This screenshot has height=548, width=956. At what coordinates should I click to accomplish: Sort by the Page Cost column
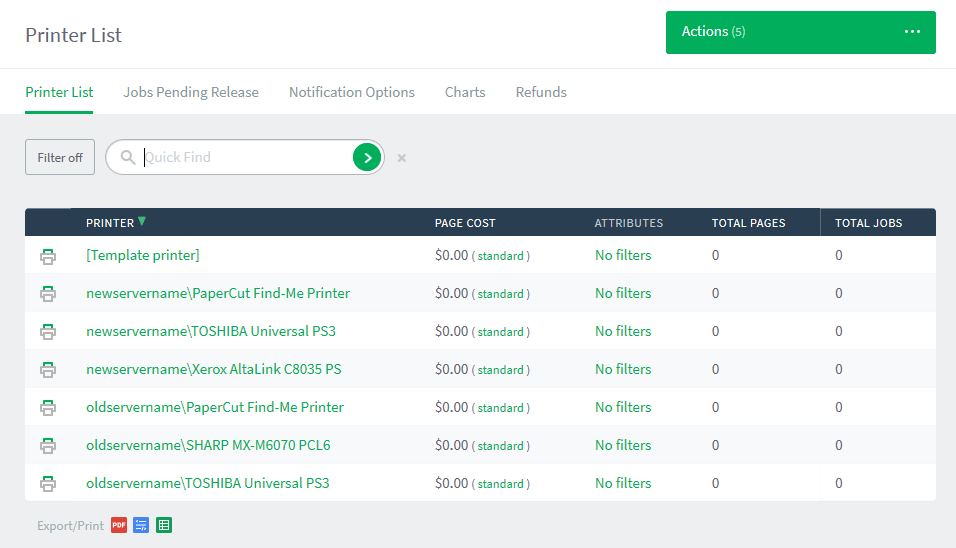point(465,223)
